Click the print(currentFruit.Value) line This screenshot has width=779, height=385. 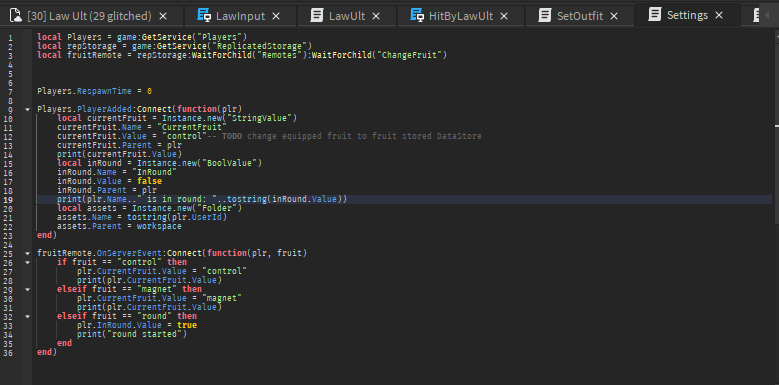[119, 154]
